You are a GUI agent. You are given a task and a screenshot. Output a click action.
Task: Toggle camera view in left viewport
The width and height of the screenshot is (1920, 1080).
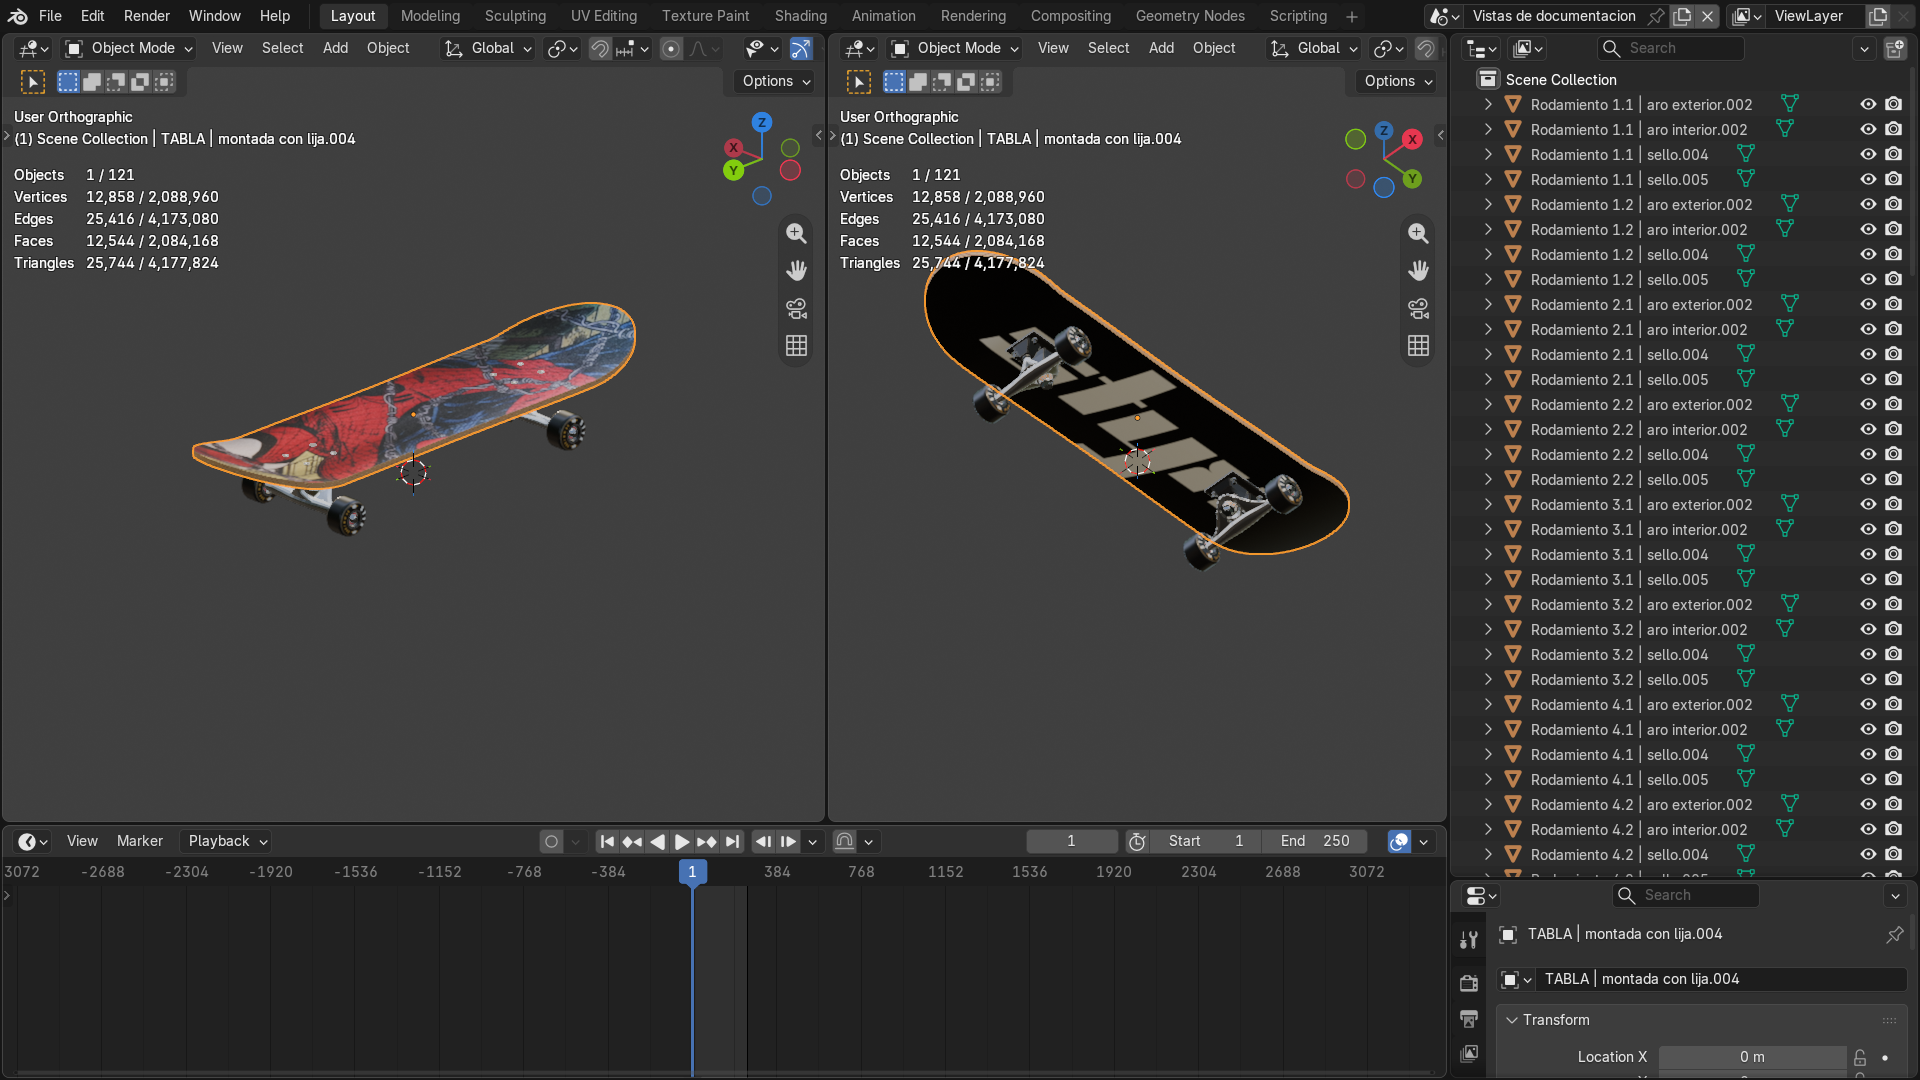tap(796, 308)
